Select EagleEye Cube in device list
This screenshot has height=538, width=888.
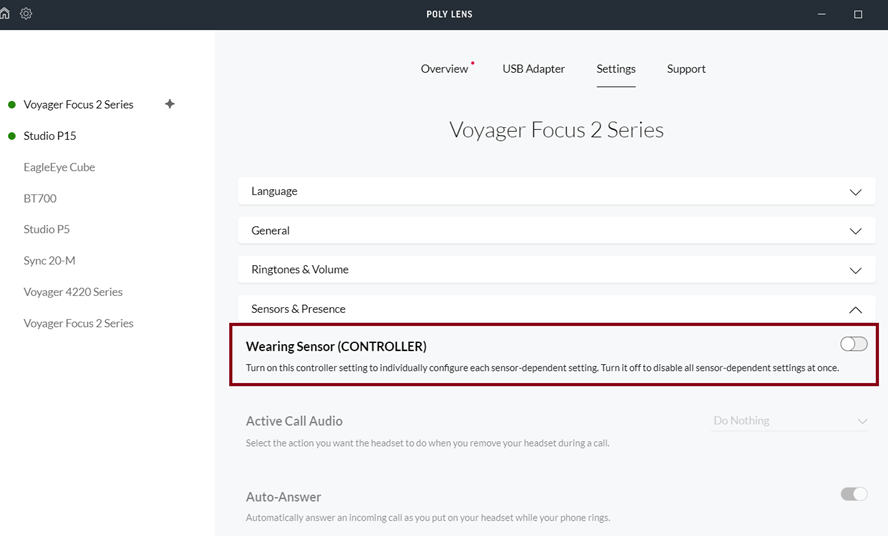click(x=59, y=167)
